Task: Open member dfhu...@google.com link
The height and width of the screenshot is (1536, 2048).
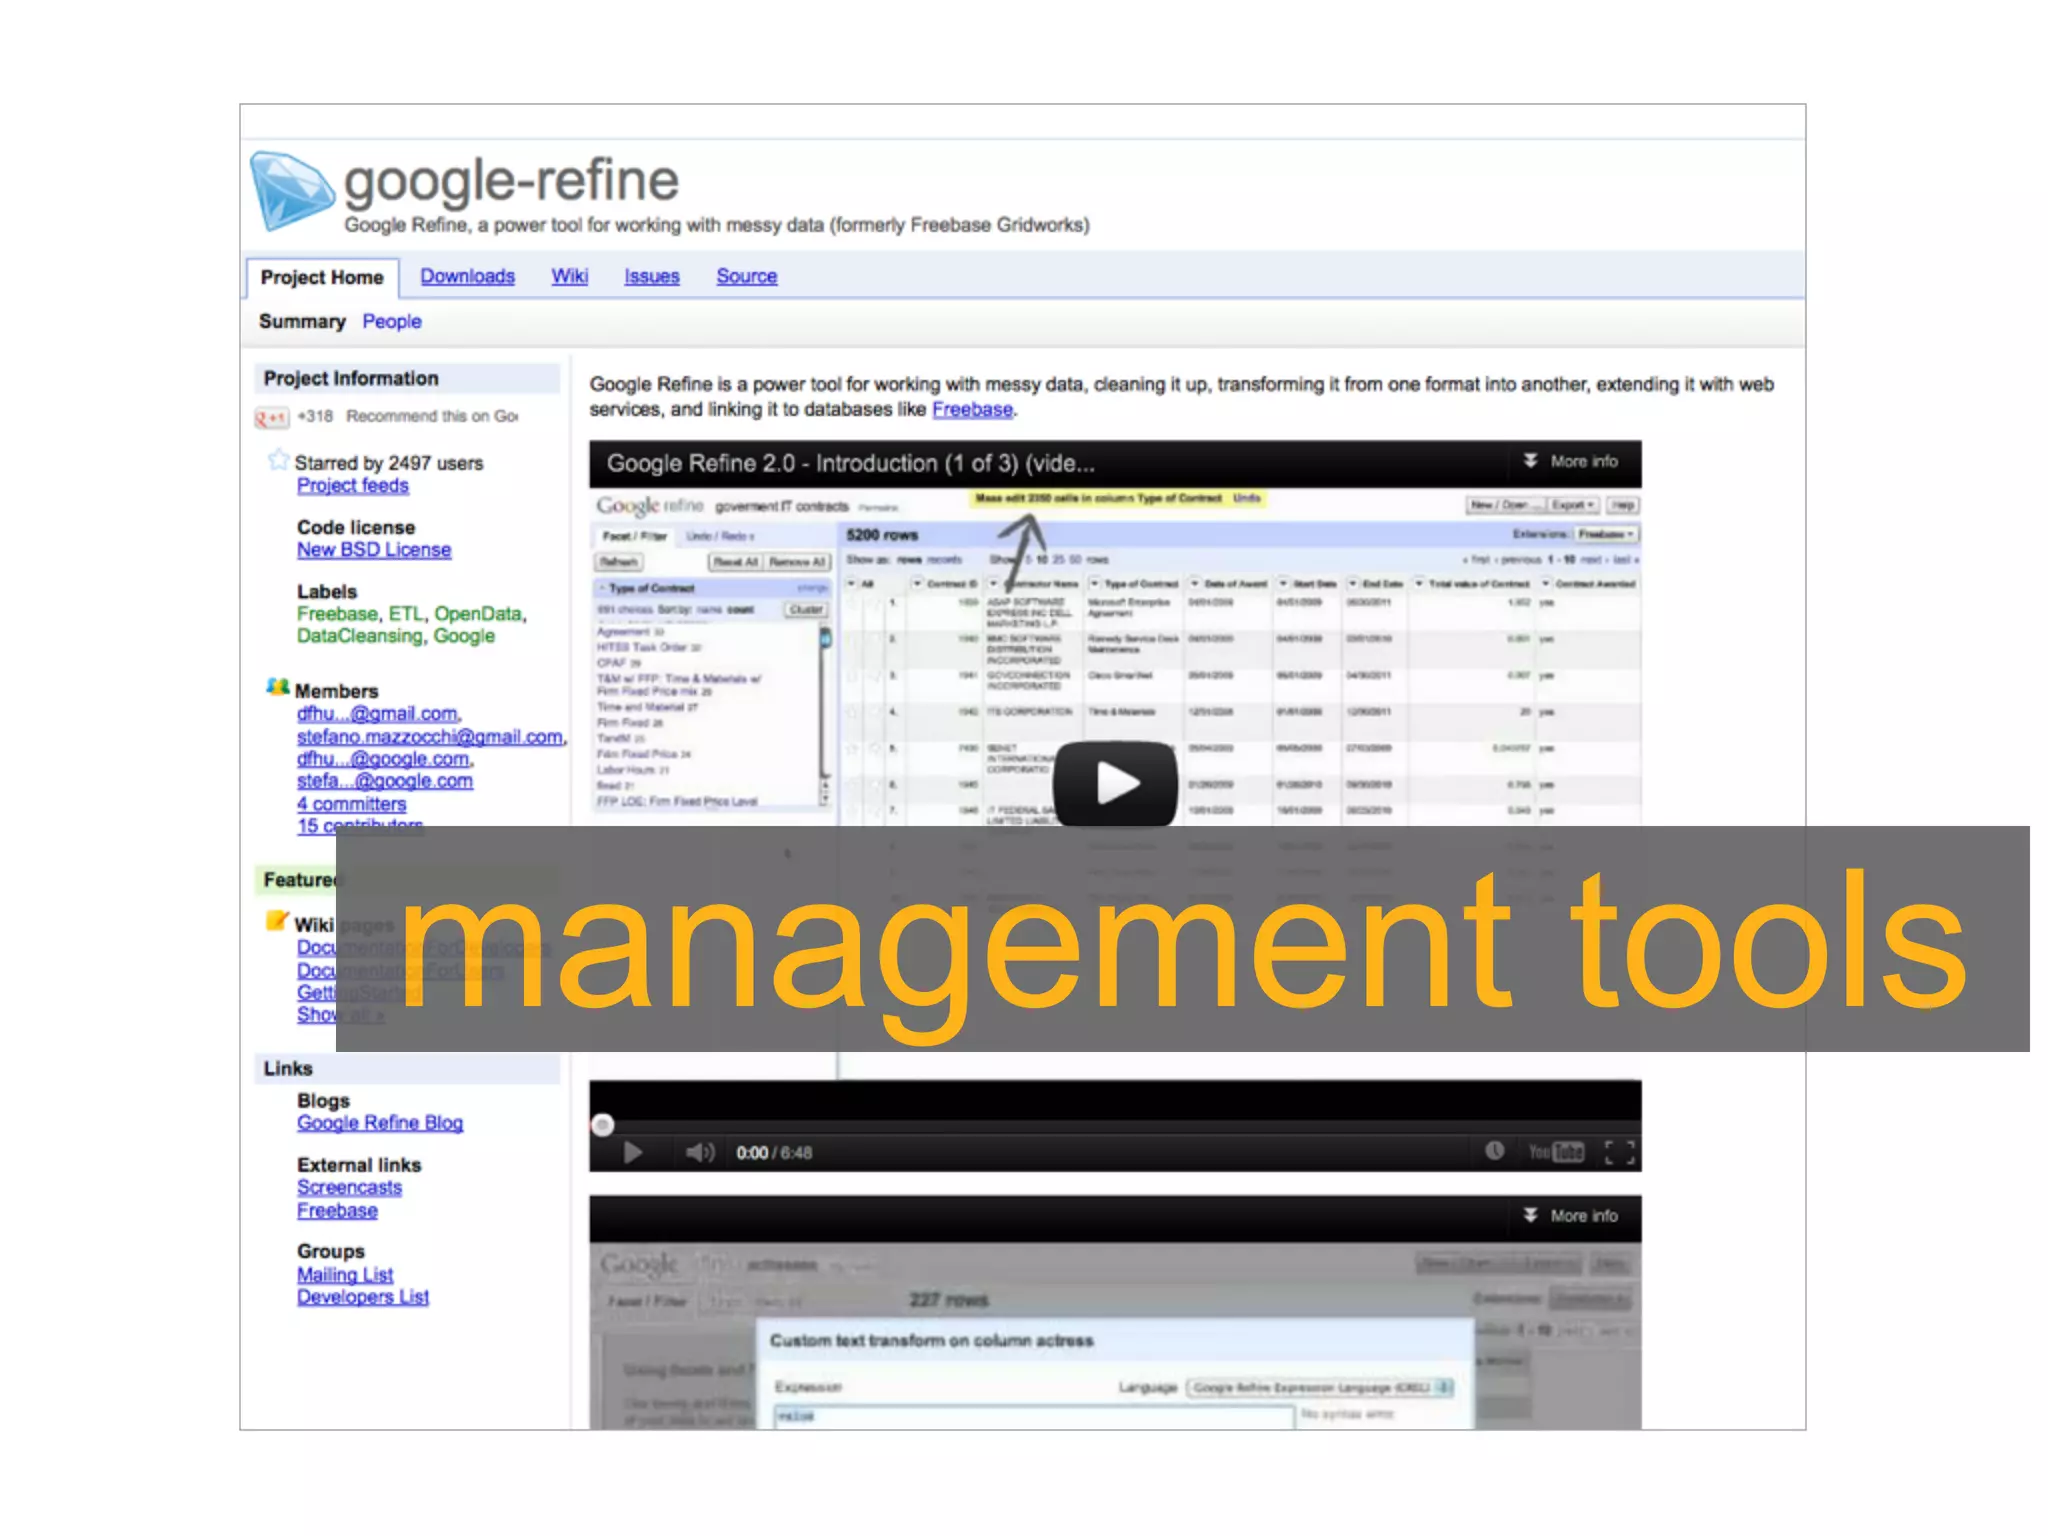Action: pyautogui.click(x=382, y=759)
